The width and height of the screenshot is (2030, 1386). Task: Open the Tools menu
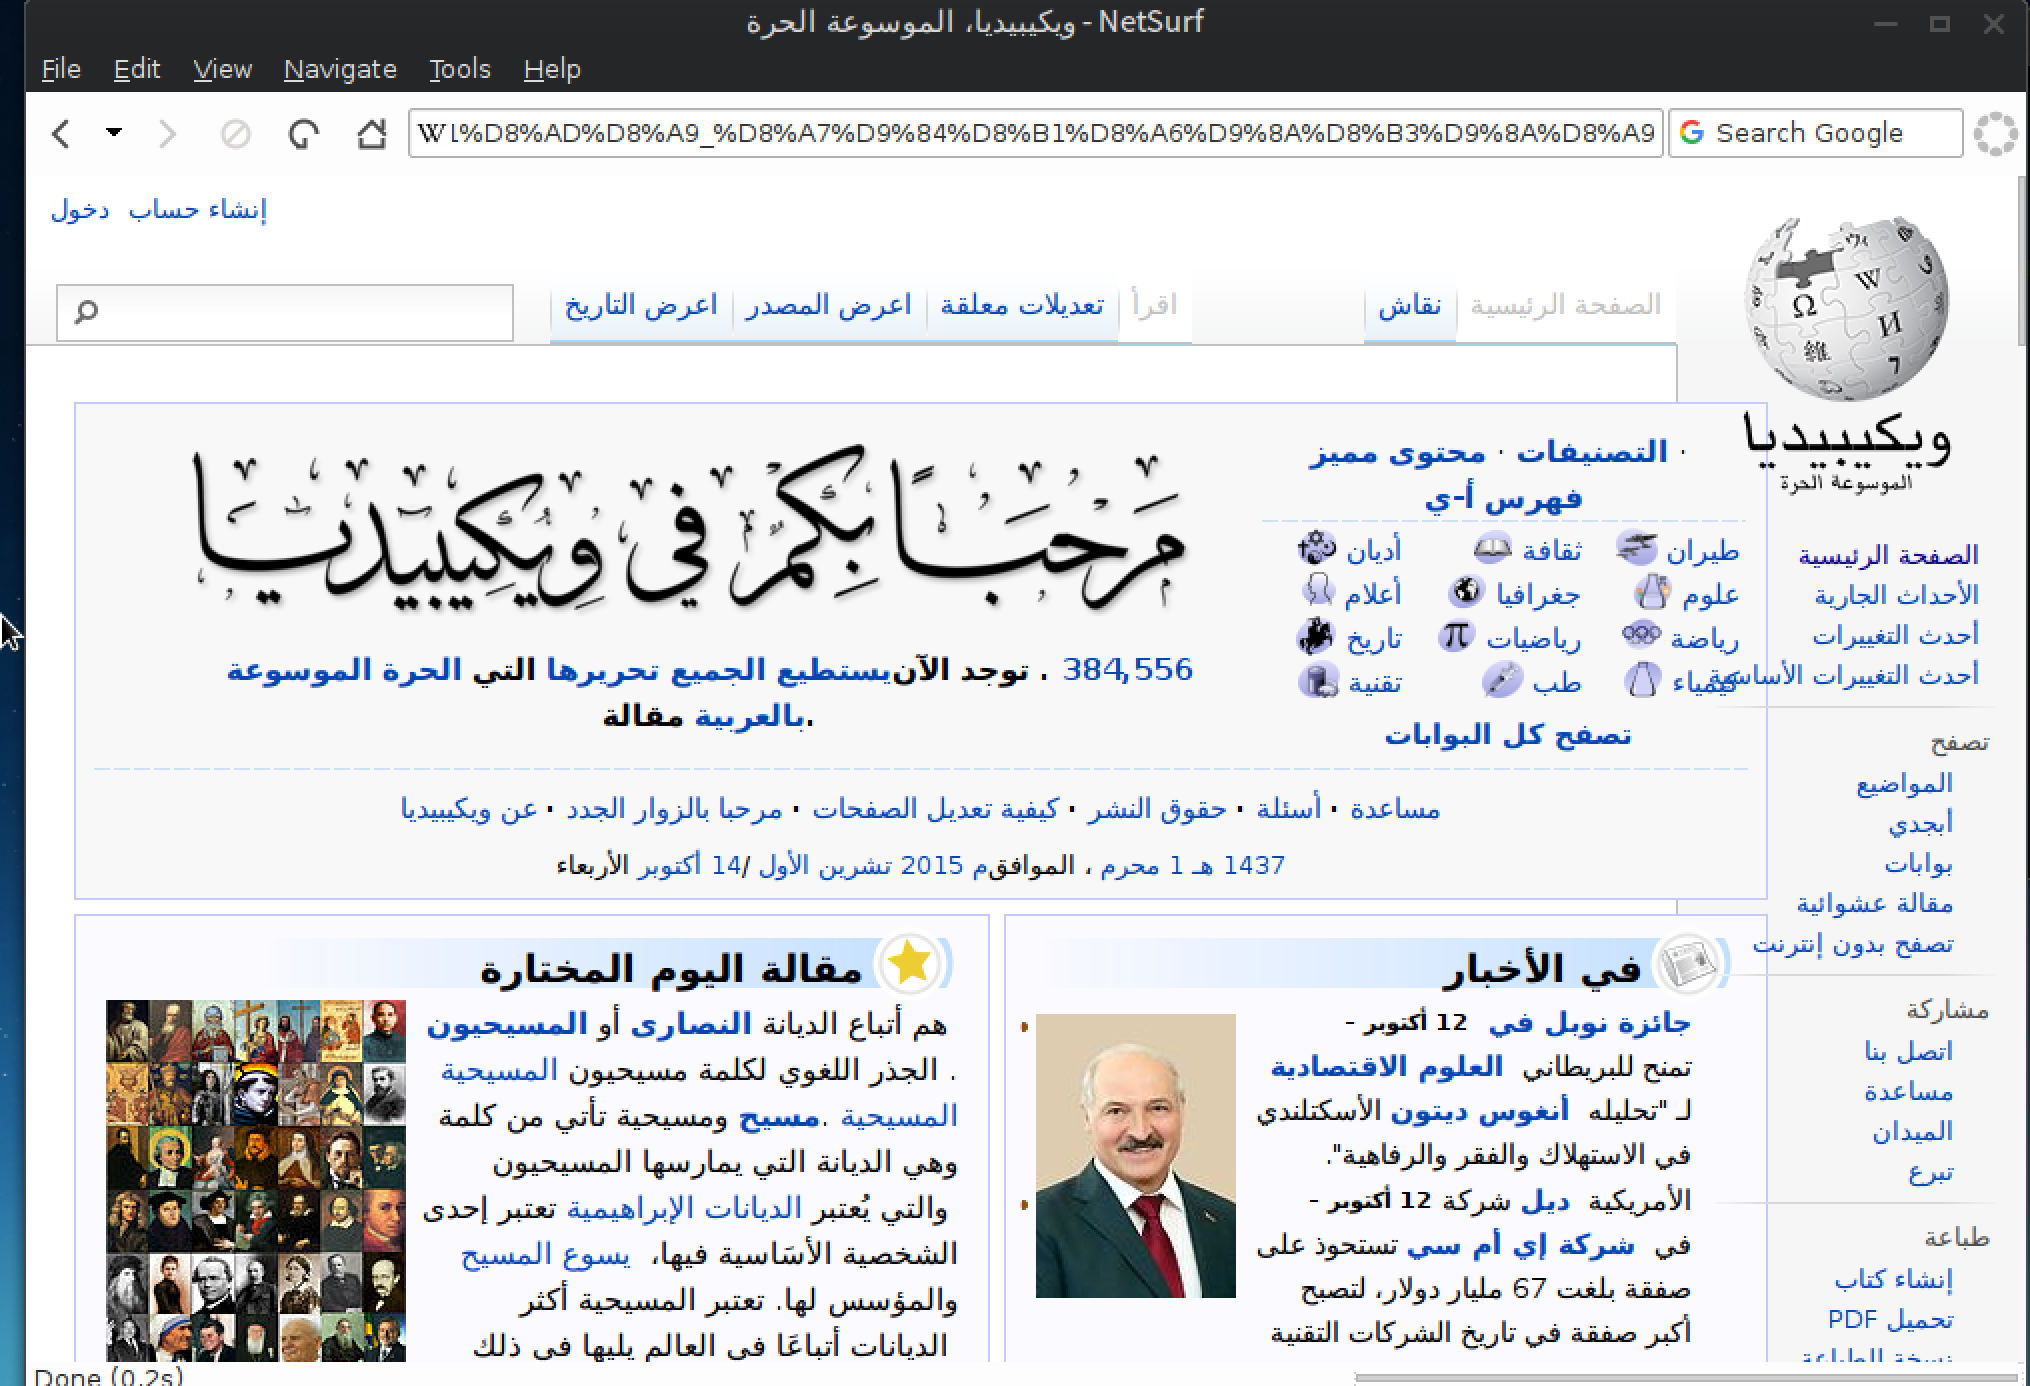pyautogui.click(x=459, y=69)
